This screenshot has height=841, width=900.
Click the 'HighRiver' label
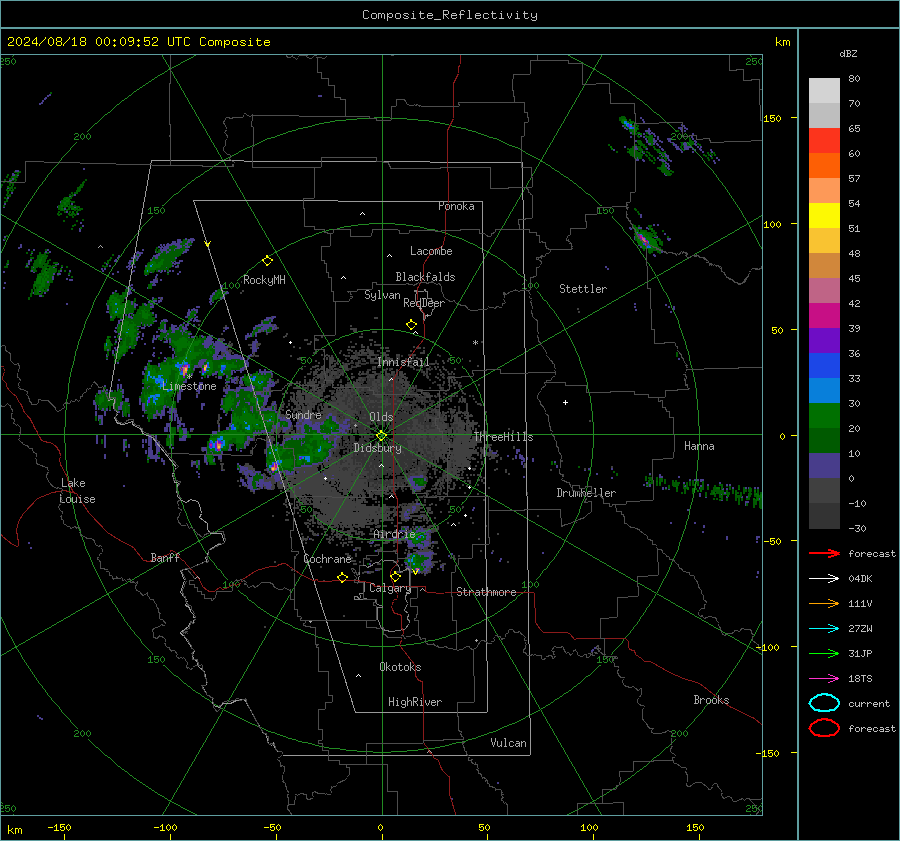point(415,702)
